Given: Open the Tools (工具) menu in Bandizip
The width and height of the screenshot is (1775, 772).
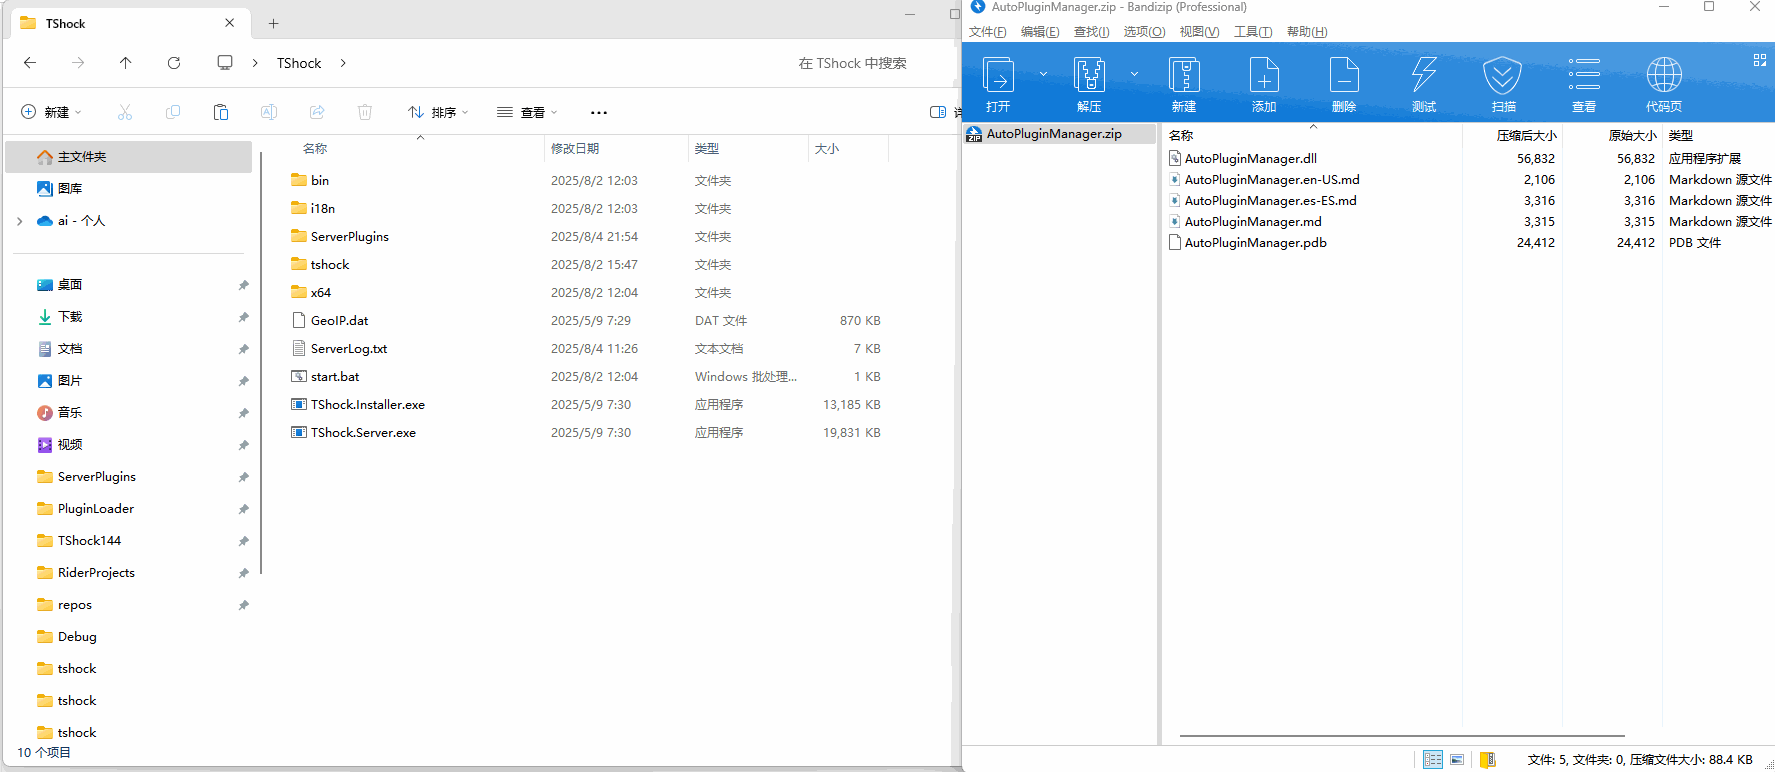Looking at the screenshot, I should pyautogui.click(x=1253, y=32).
